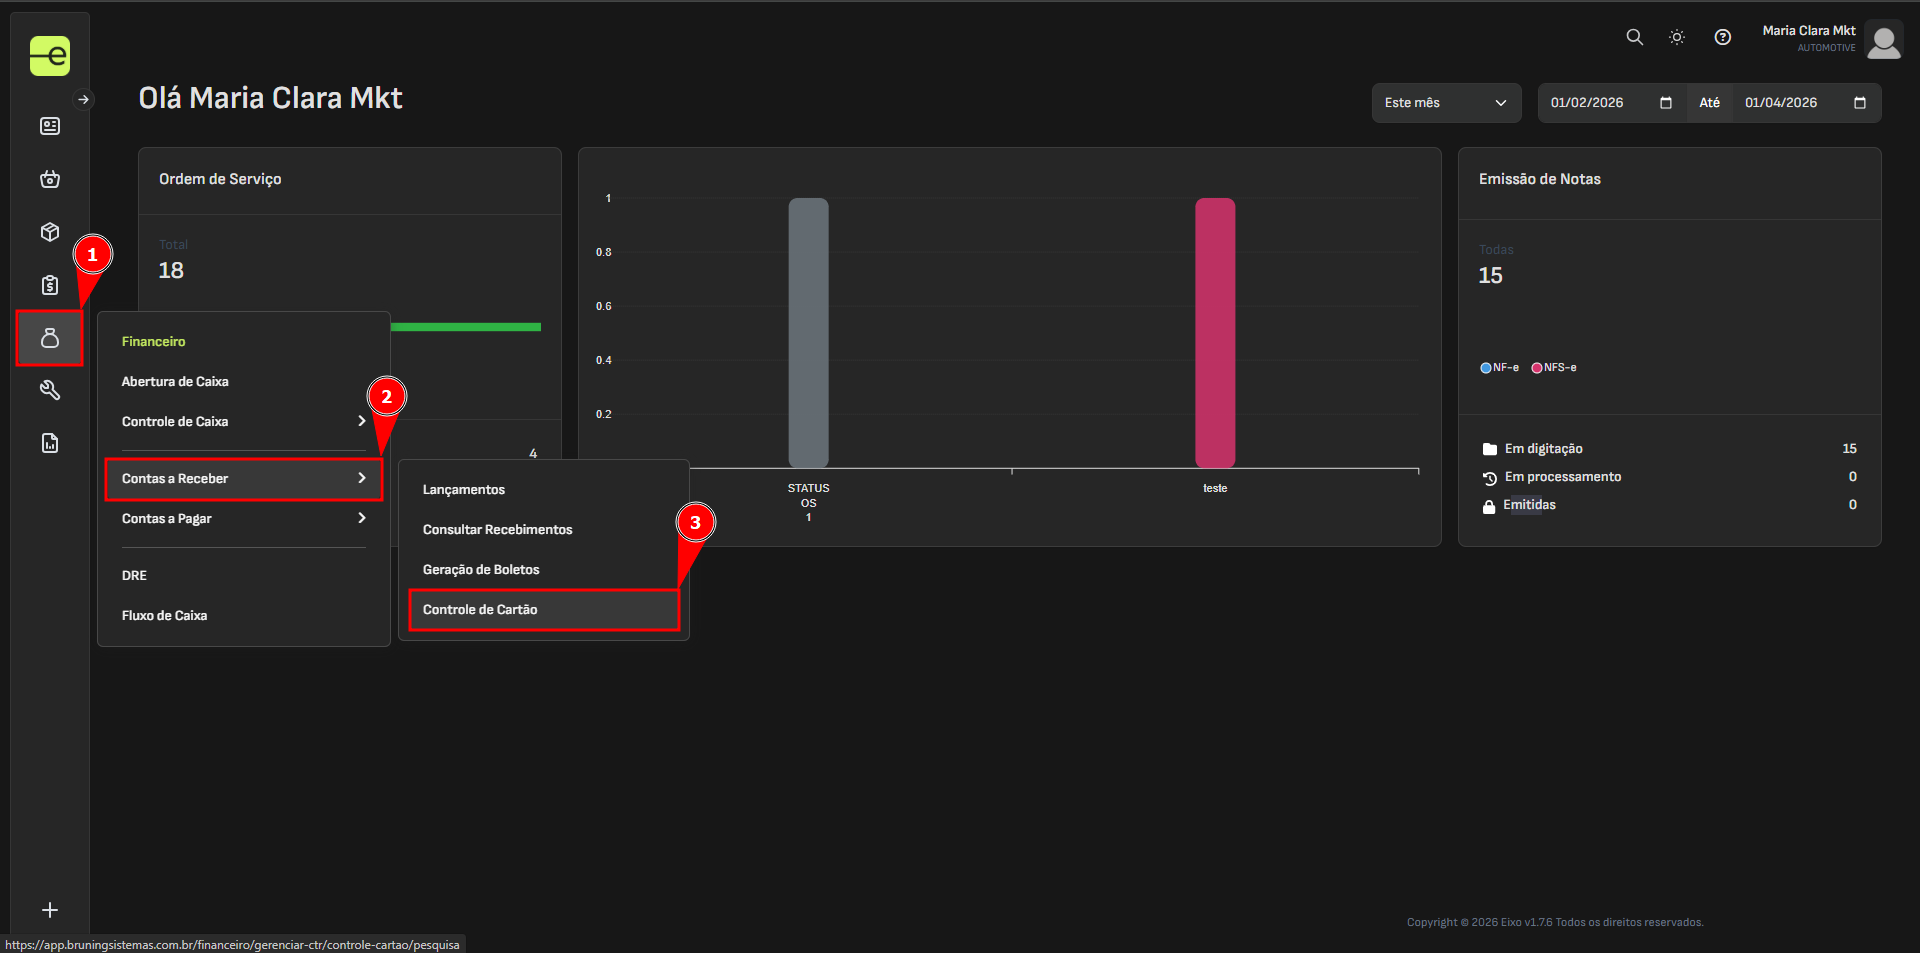Expand Contas a Pagar submenu
1920x953 pixels.
[x=243, y=519]
